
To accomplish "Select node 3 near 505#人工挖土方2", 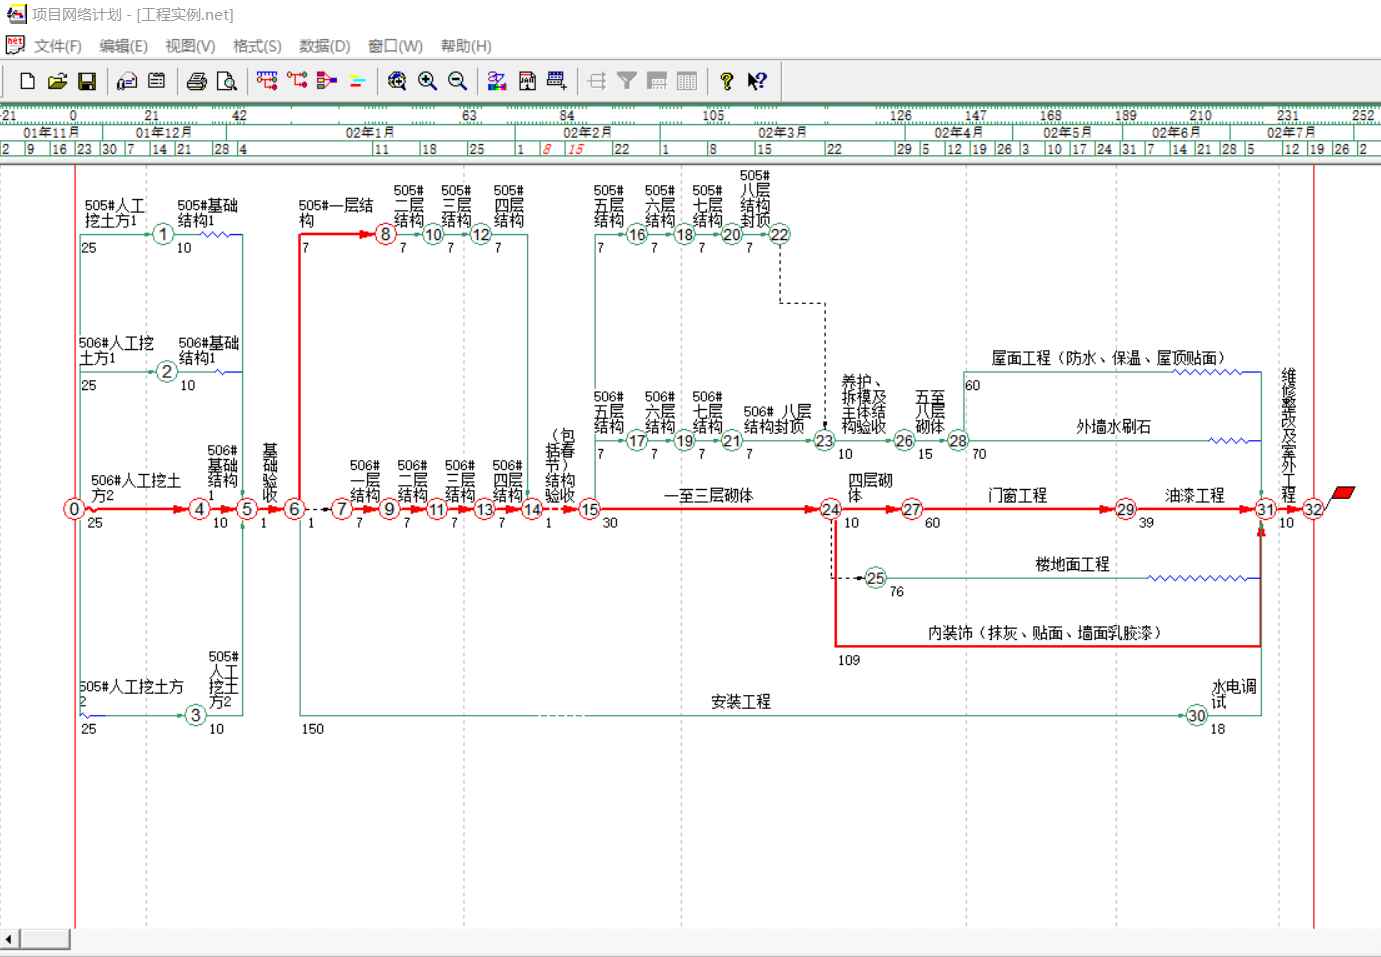I will [196, 715].
